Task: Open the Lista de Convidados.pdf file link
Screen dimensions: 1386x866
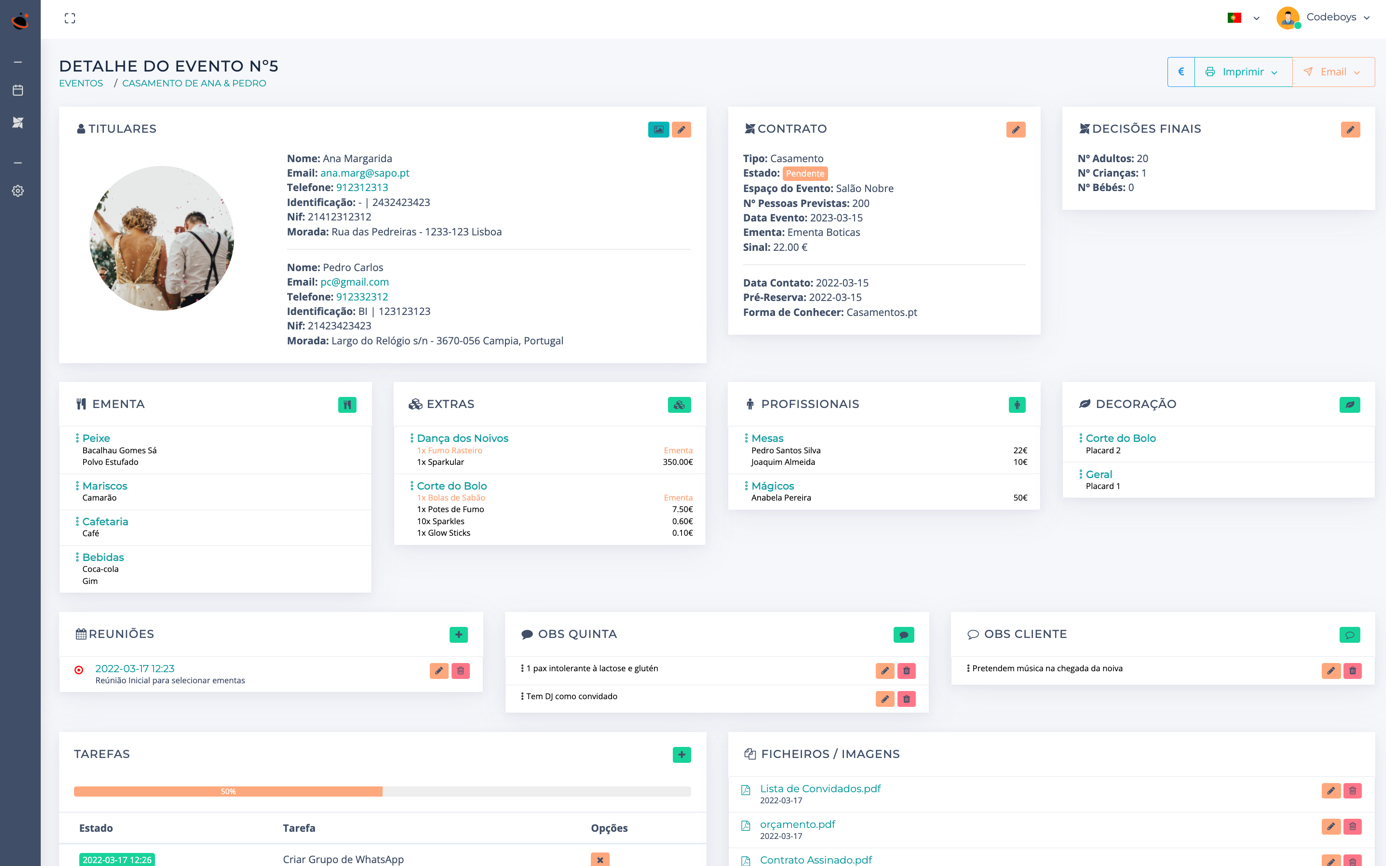Action: [x=820, y=788]
